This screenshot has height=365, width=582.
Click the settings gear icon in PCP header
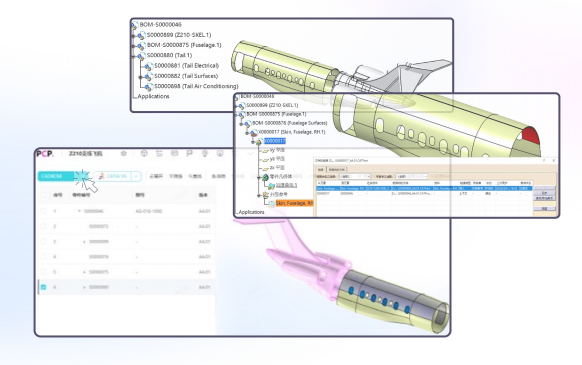[124, 153]
